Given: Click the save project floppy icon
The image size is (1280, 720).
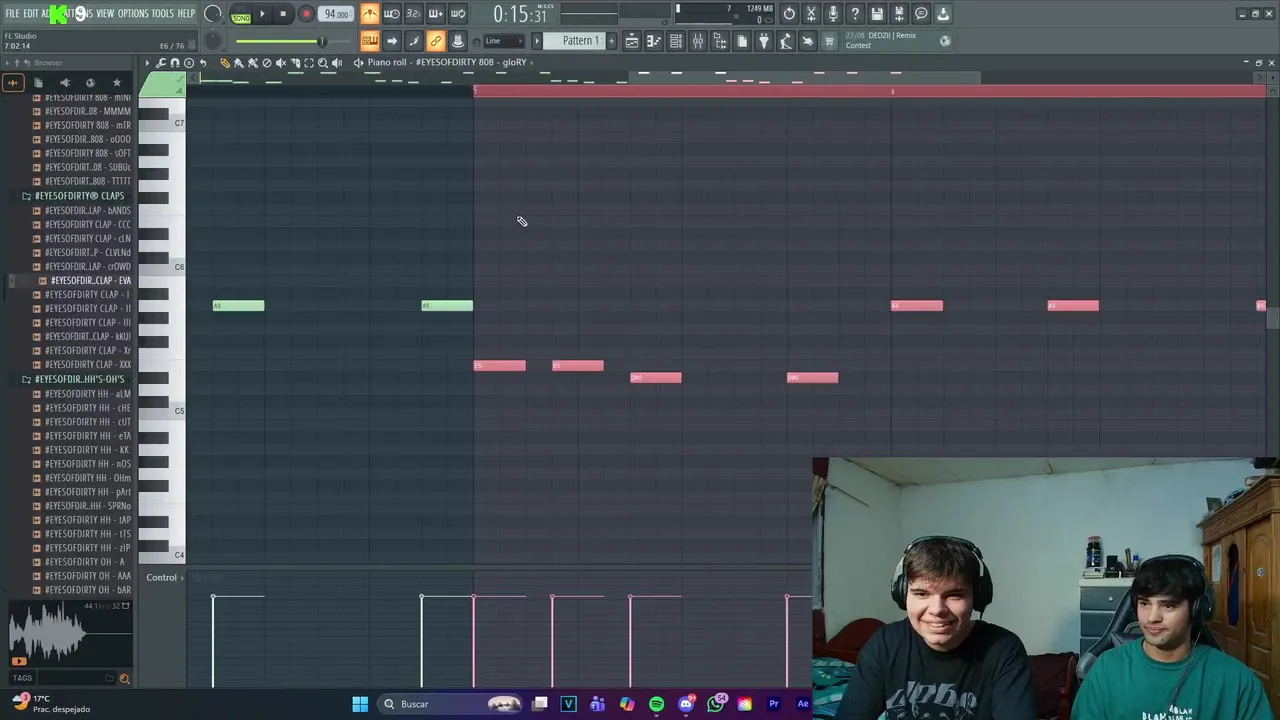Looking at the screenshot, I should point(877,14).
